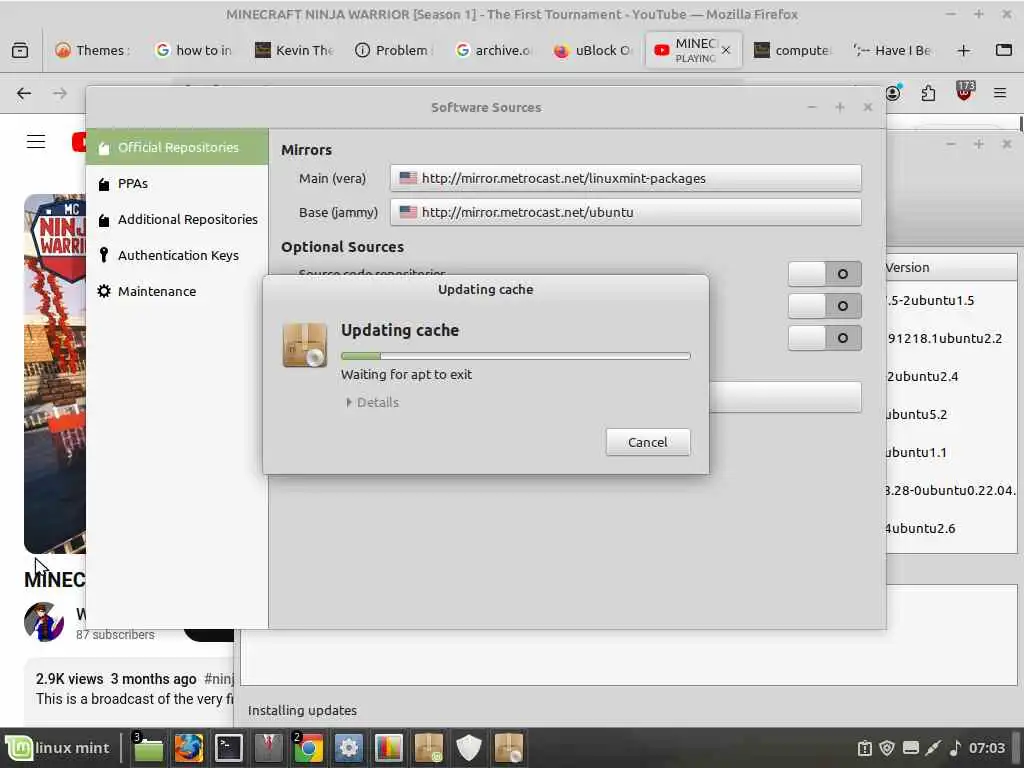The image size is (1024, 768).
Task: Click the Authentication Keys key icon
Action: click(x=104, y=255)
